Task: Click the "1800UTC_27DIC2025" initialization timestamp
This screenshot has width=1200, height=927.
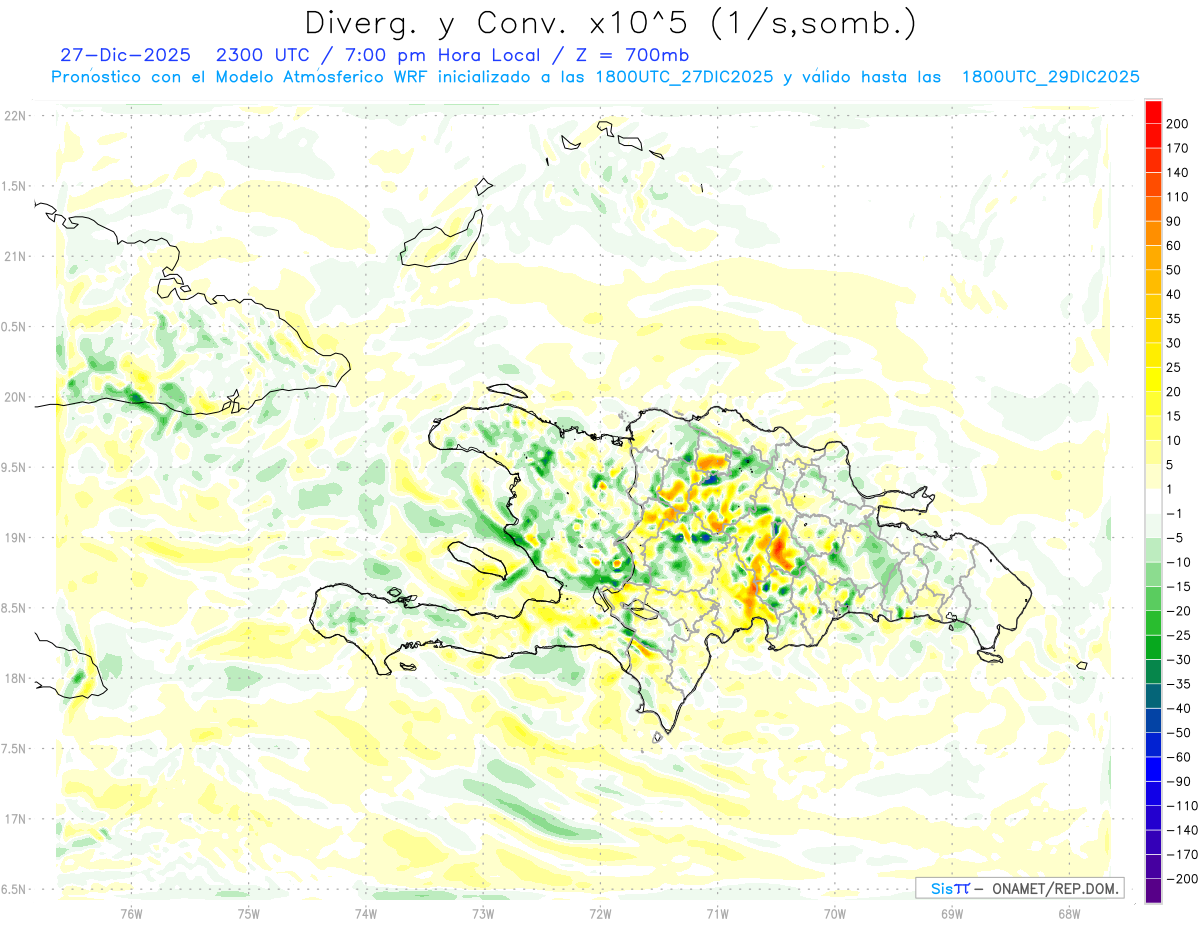Action: [x=684, y=77]
